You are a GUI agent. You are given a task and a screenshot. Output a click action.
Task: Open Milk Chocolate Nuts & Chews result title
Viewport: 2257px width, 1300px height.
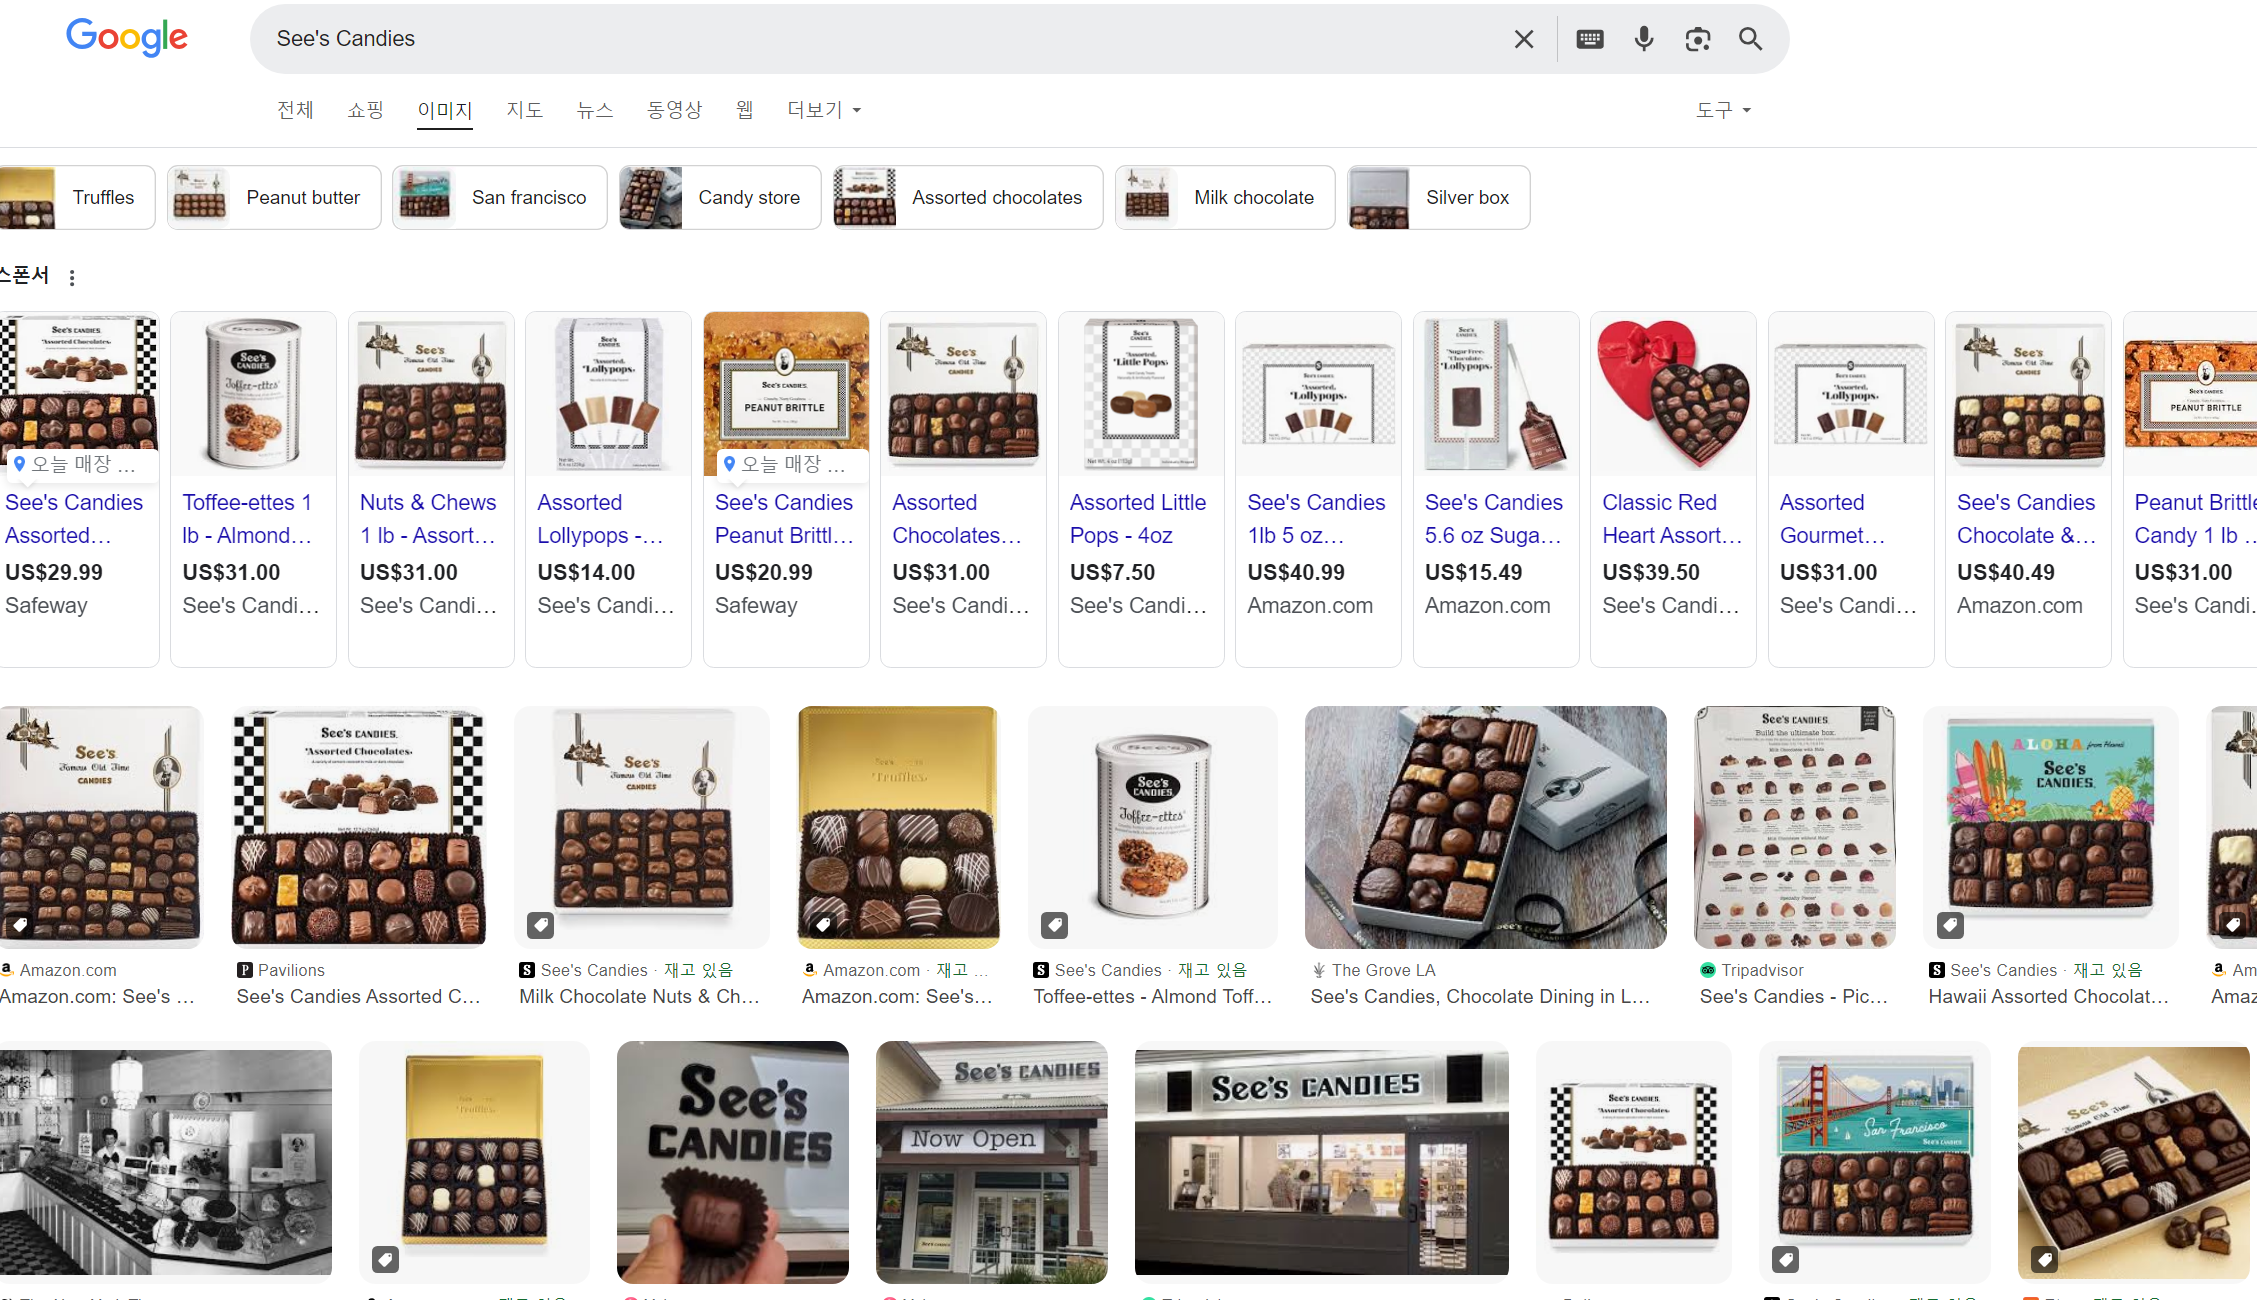[639, 996]
